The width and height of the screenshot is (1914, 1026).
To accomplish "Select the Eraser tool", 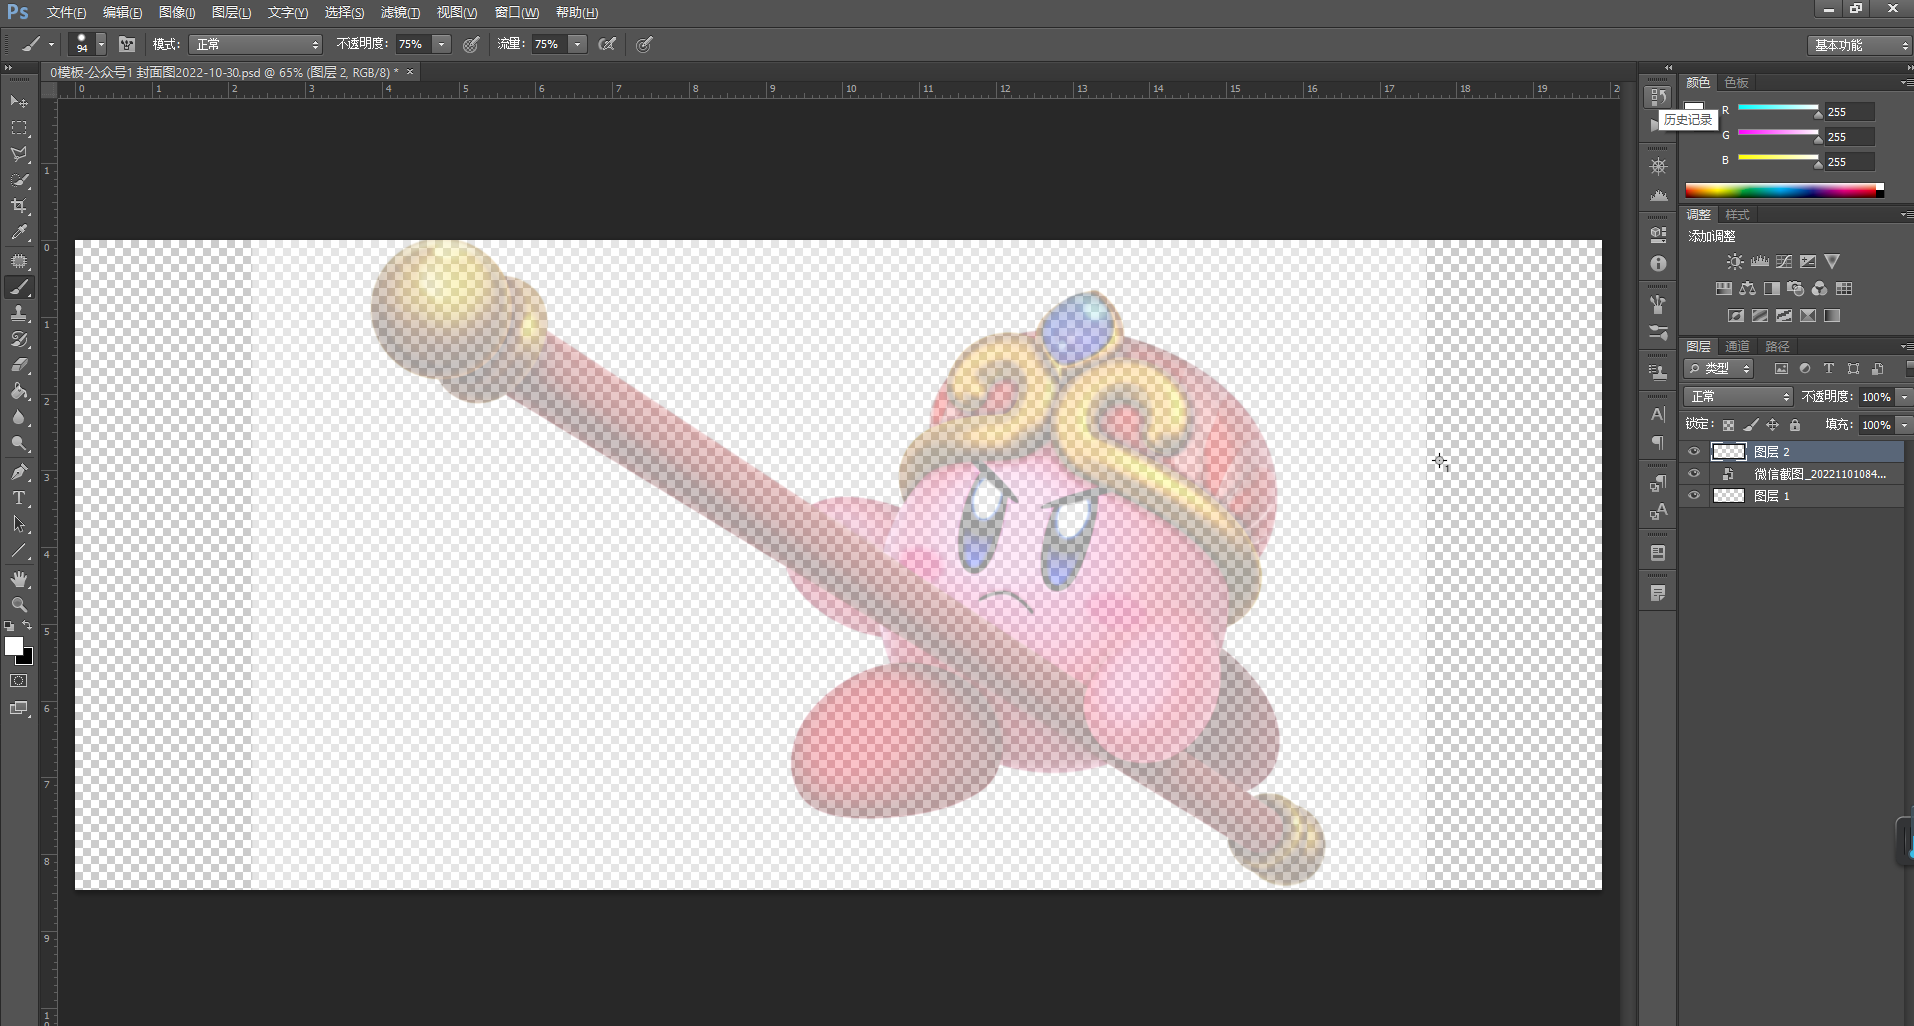I will (x=19, y=365).
